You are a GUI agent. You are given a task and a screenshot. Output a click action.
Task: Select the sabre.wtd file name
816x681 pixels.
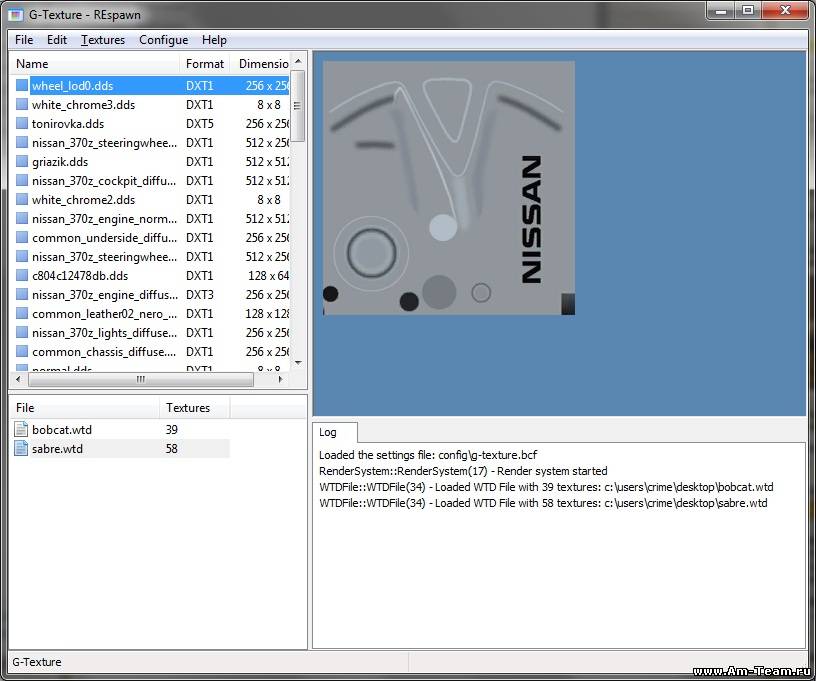tap(57, 448)
